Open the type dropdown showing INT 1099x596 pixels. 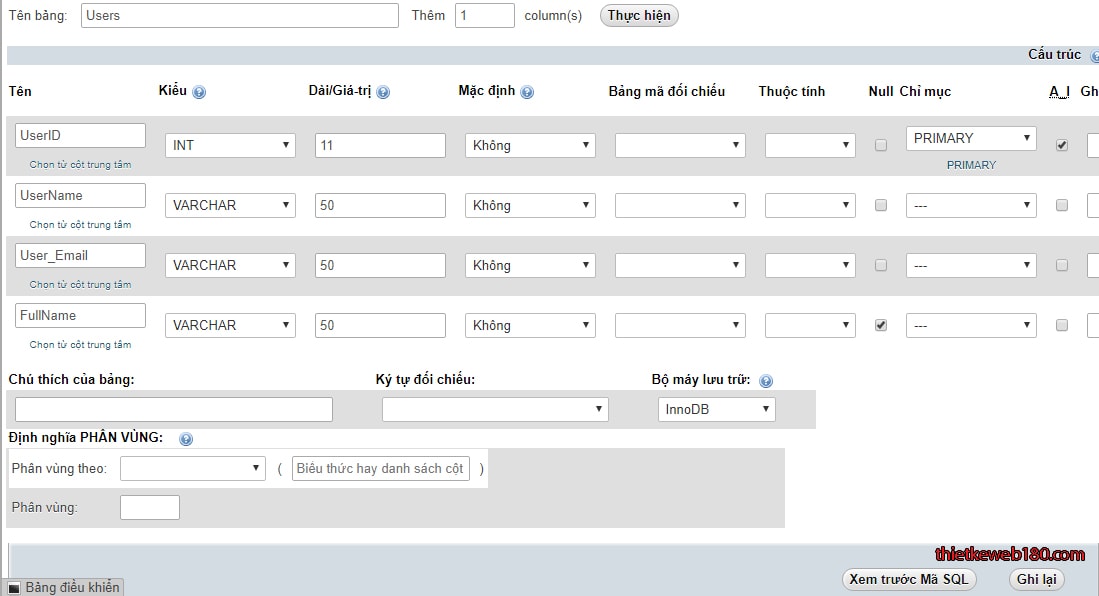click(230, 145)
